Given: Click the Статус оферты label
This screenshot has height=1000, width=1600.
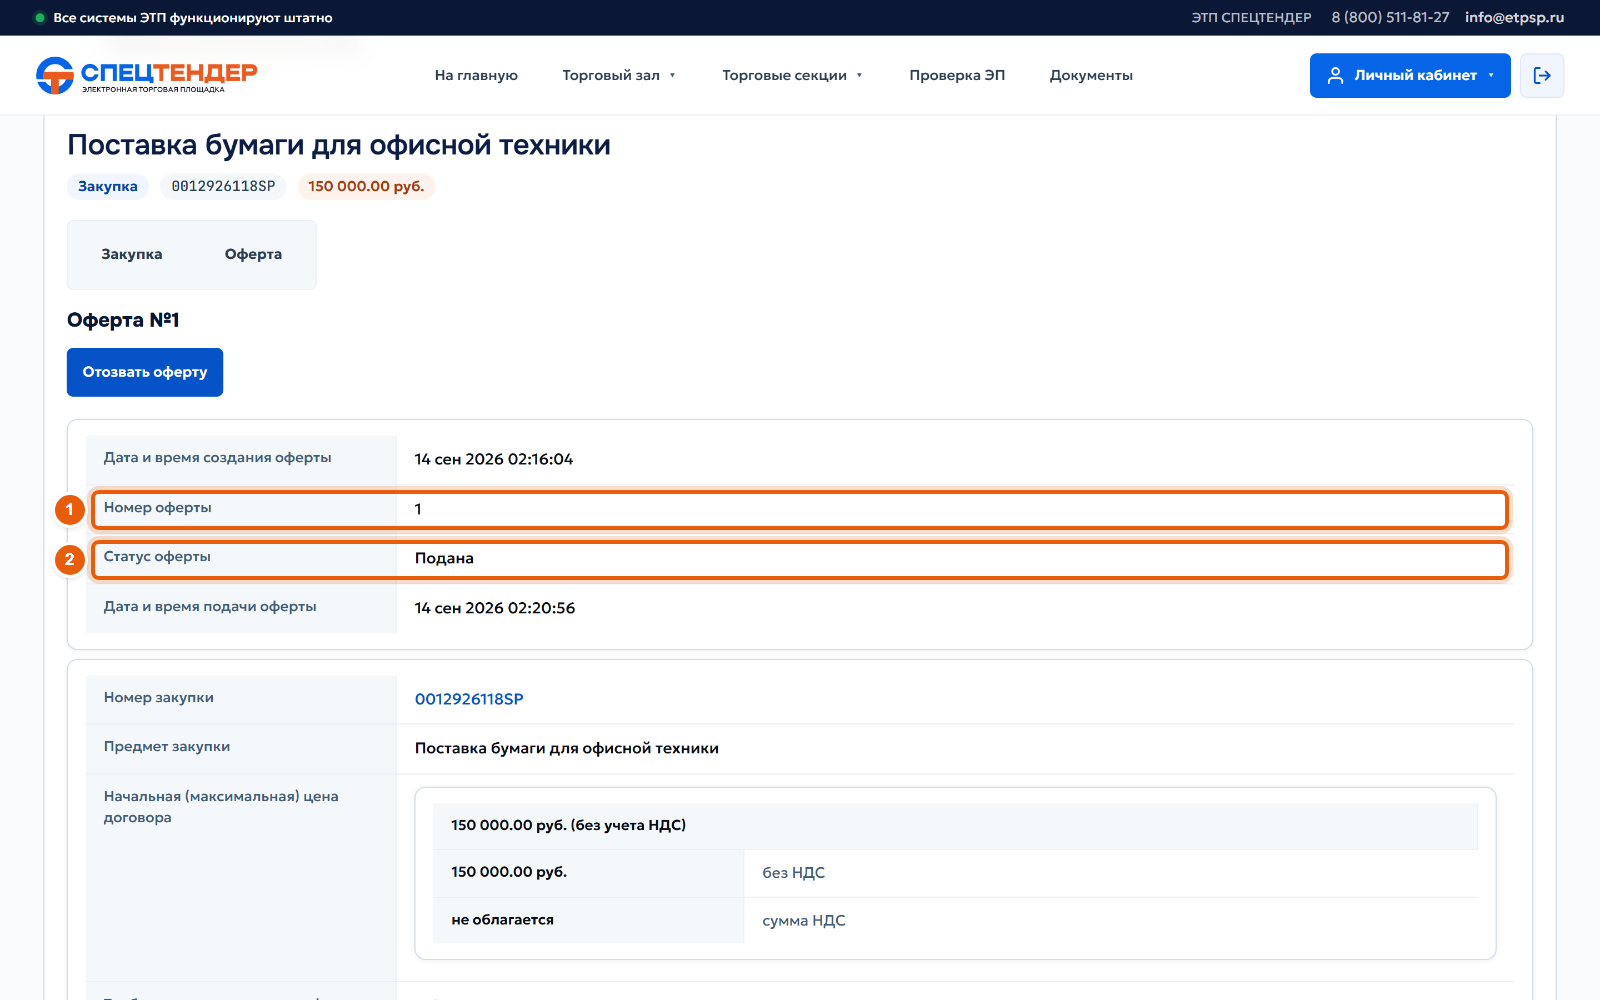Looking at the screenshot, I should 157,557.
